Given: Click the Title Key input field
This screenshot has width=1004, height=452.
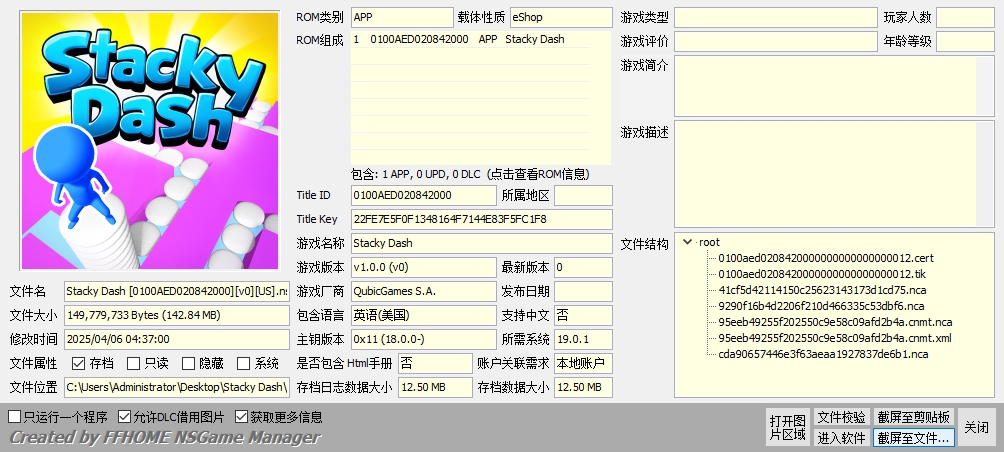Looking at the screenshot, I should point(480,219).
